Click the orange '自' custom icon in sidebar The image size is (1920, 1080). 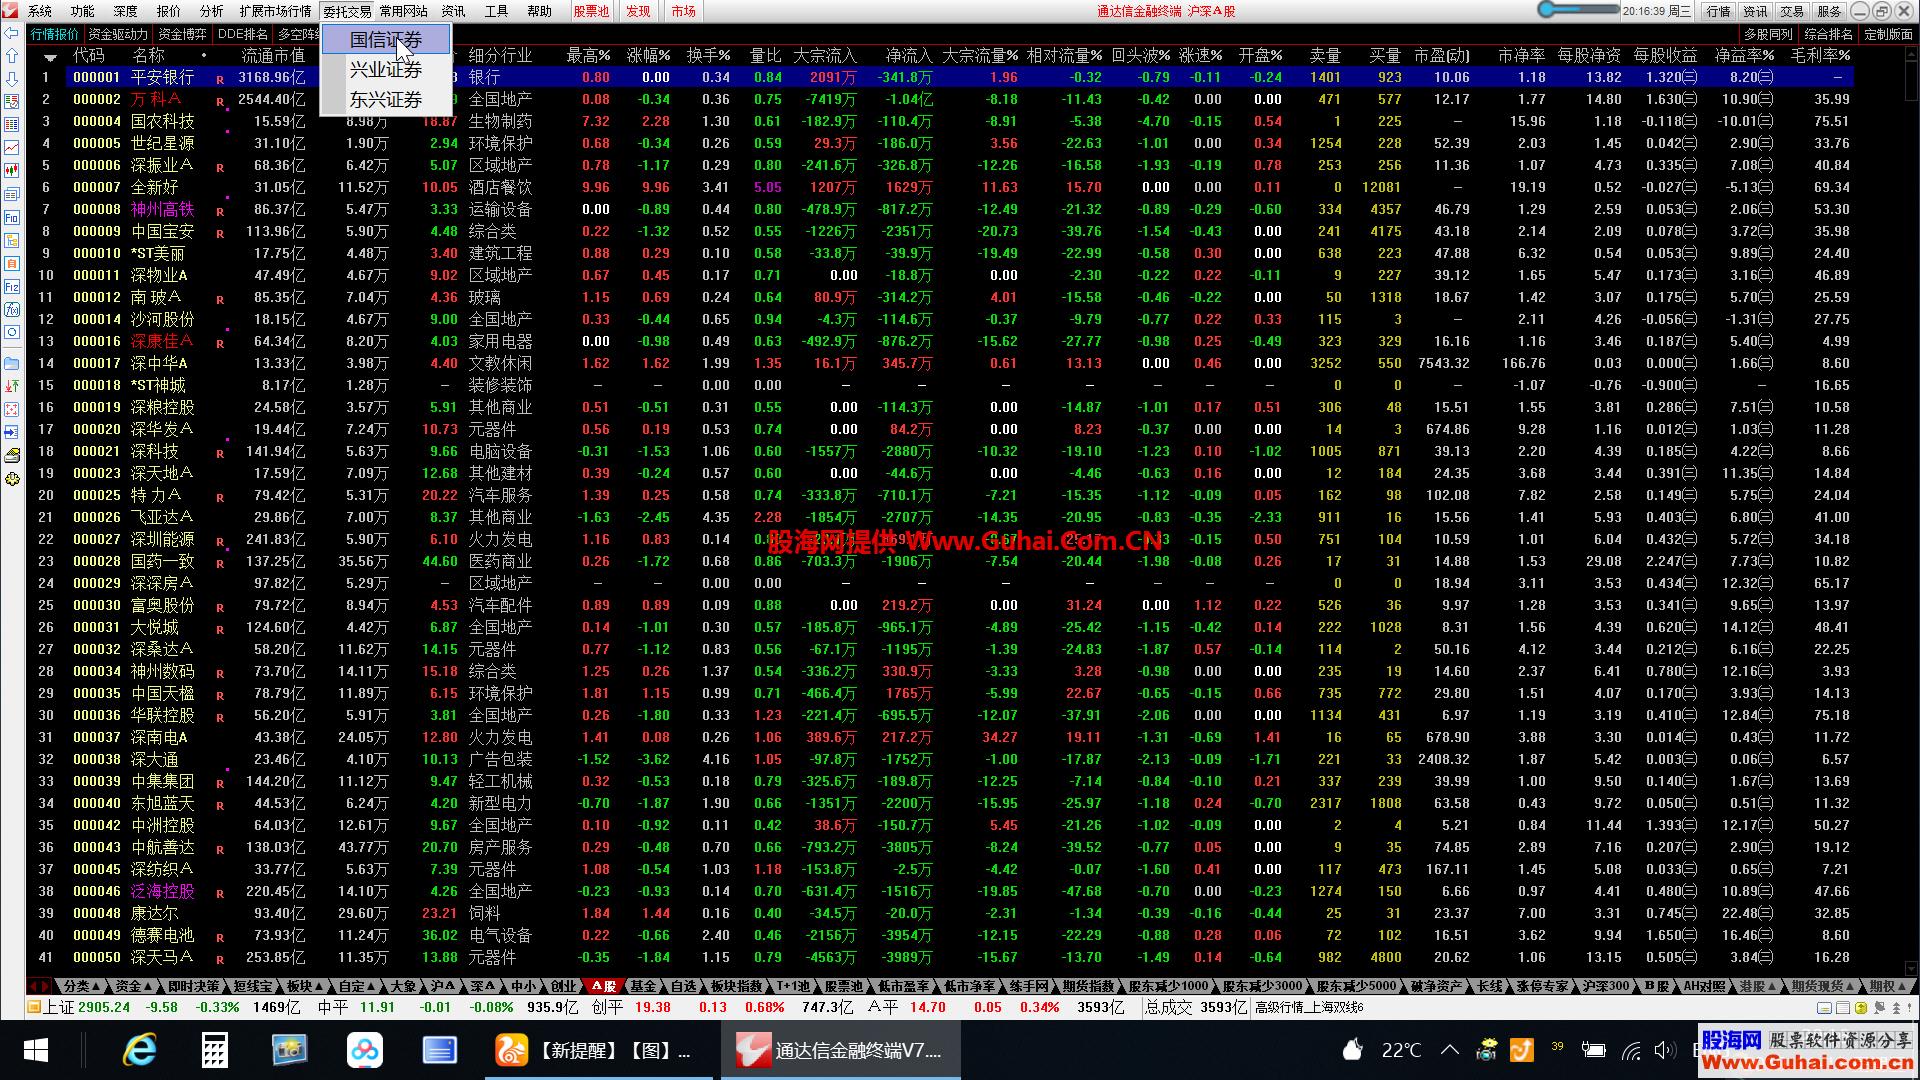tap(12, 263)
